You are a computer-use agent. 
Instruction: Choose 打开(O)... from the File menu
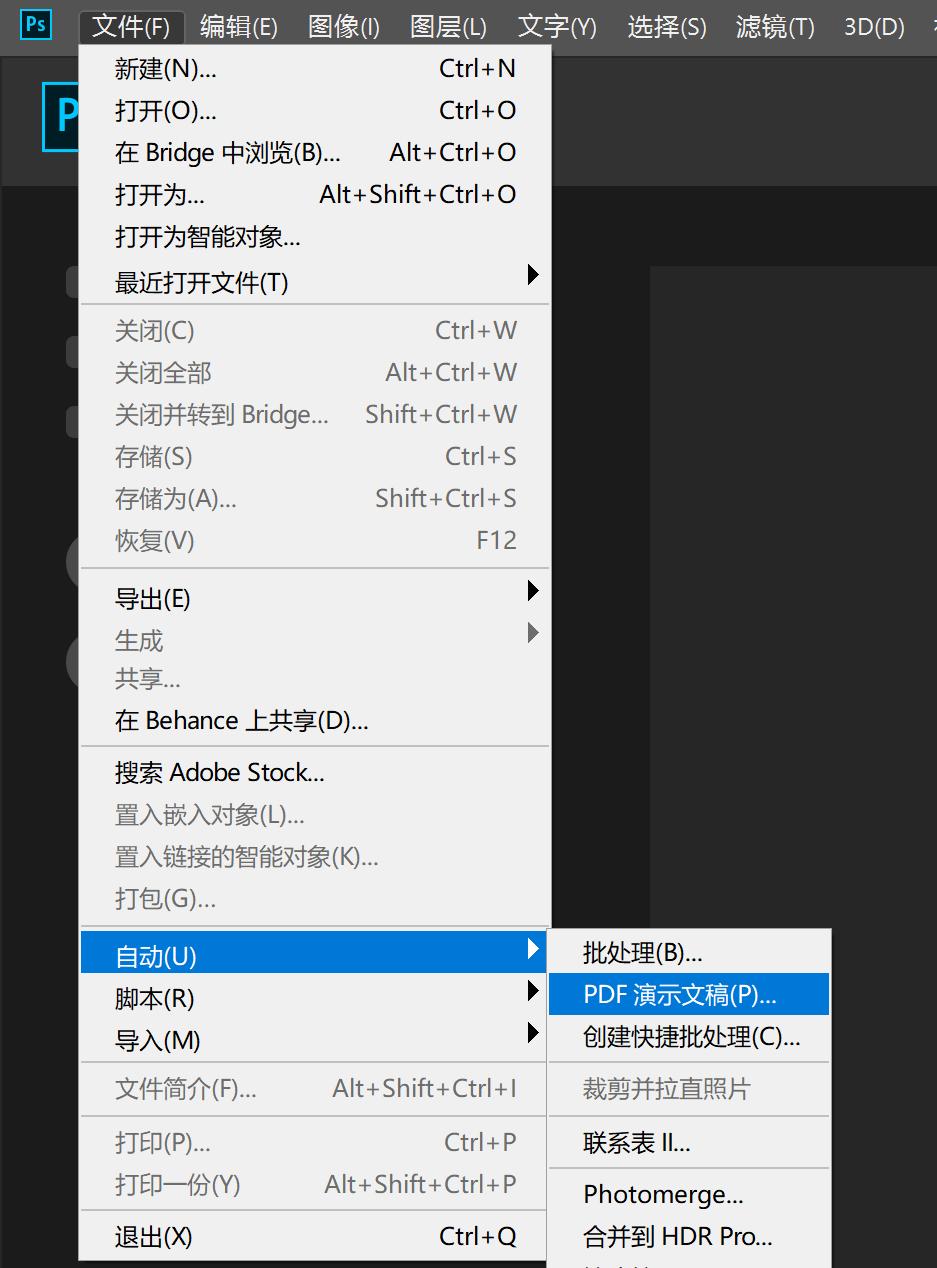coord(315,111)
